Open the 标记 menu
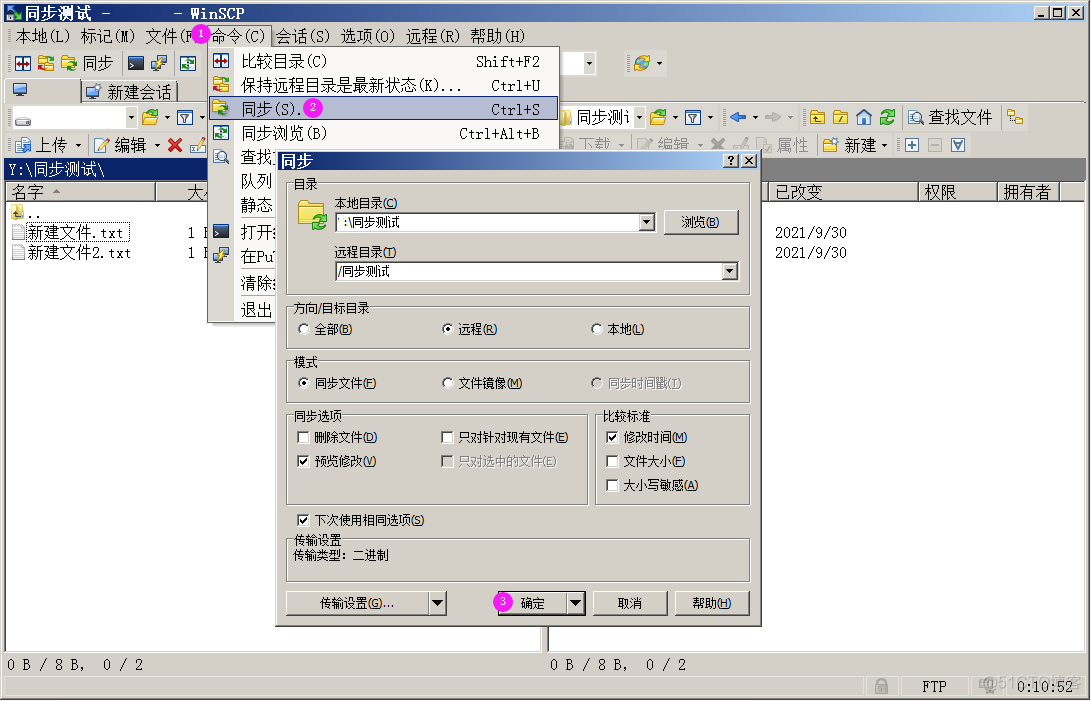 coord(108,36)
